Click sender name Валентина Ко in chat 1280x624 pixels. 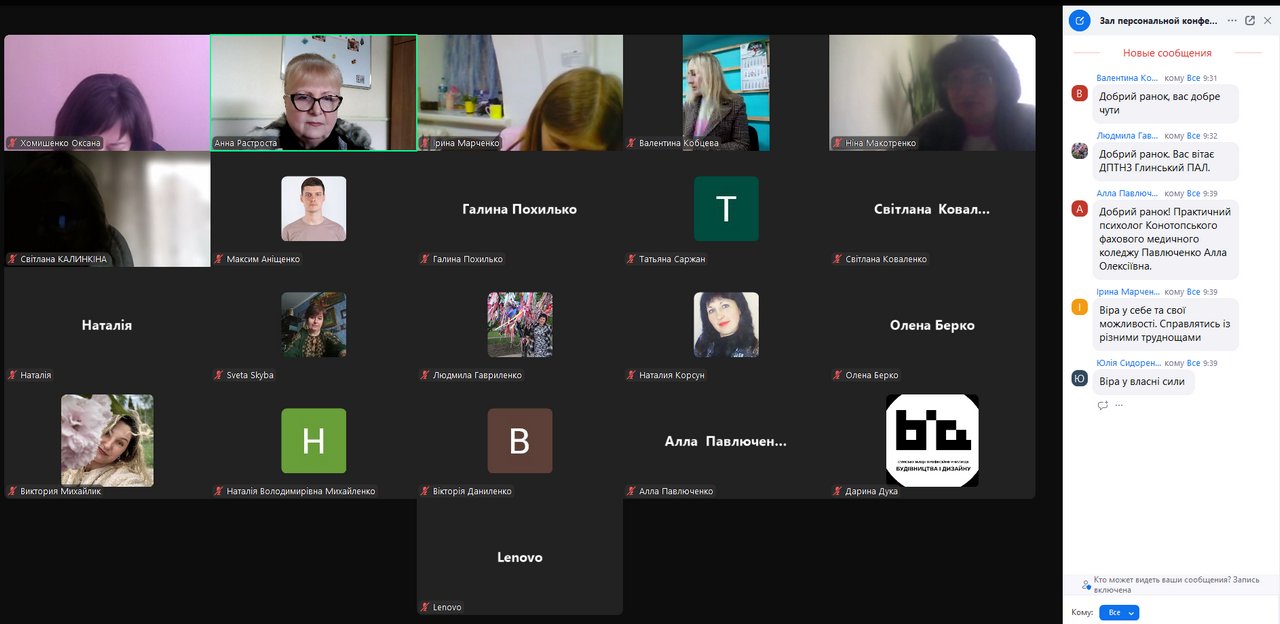[1128, 77]
